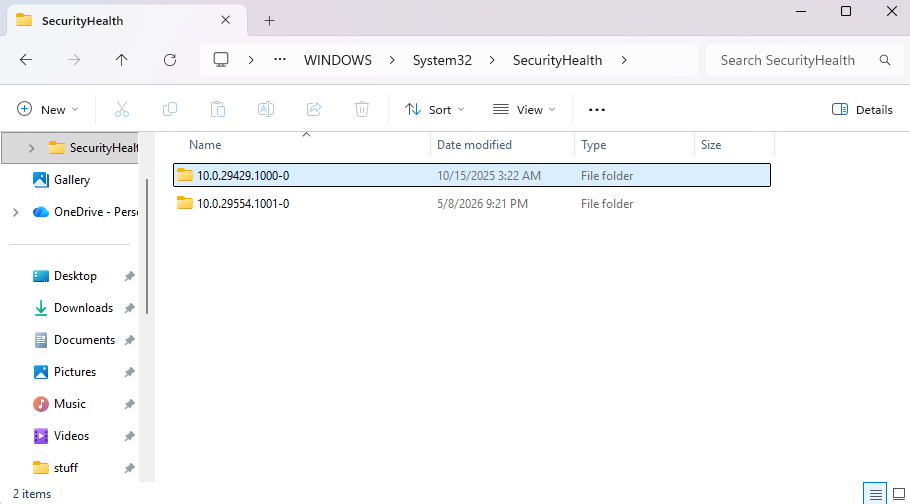Viewport: 910px width, 504px height.
Task: Click the Paste clipboard icon
Action: click(x=218, y=109)
